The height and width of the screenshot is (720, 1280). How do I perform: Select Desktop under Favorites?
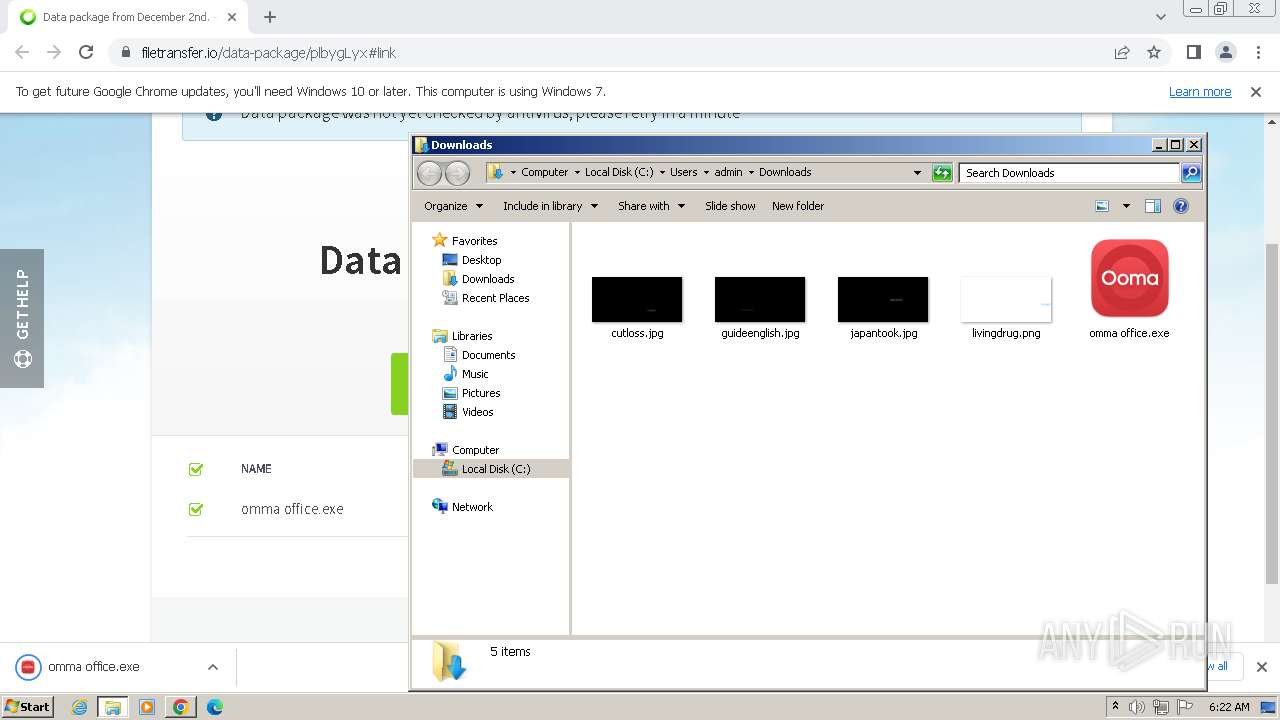pyautogui.click(x=481, y=260)
